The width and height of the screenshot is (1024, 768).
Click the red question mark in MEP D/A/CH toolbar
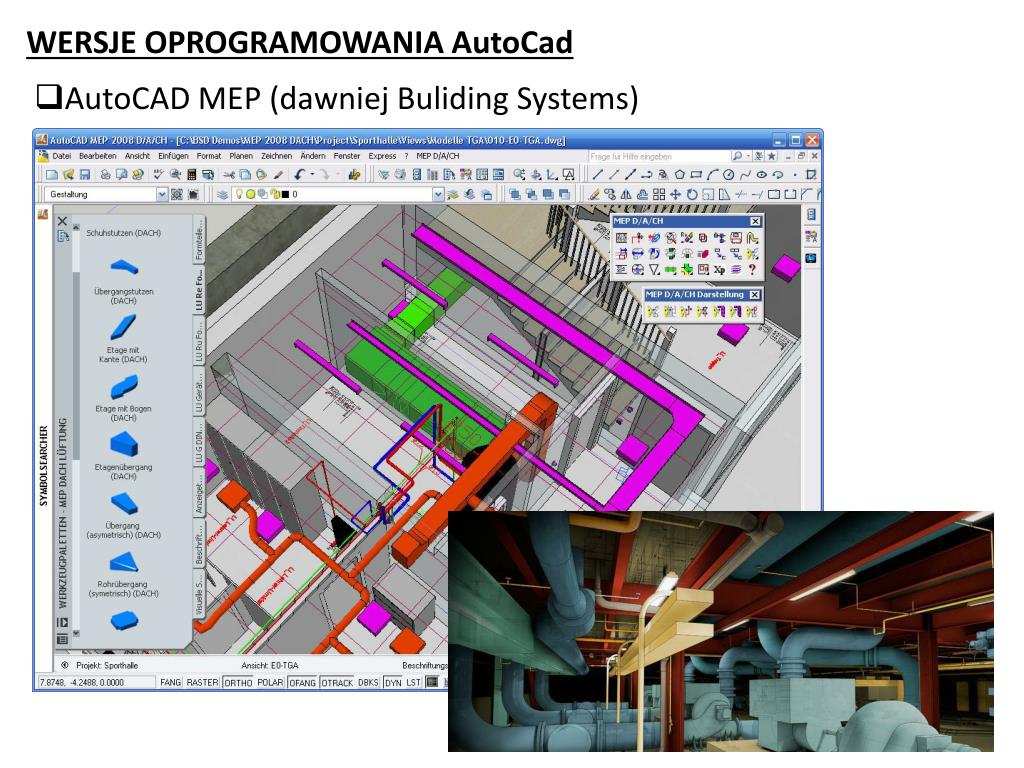pos(752,269)
